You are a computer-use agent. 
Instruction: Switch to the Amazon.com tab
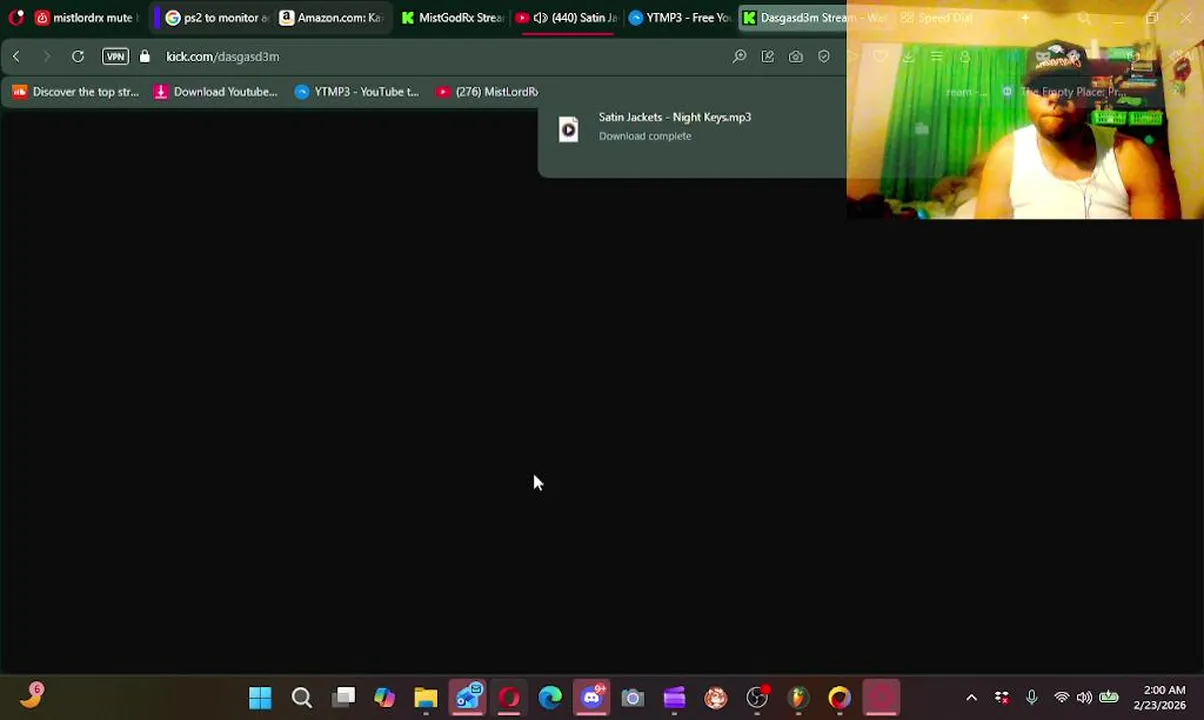[332, 17]
